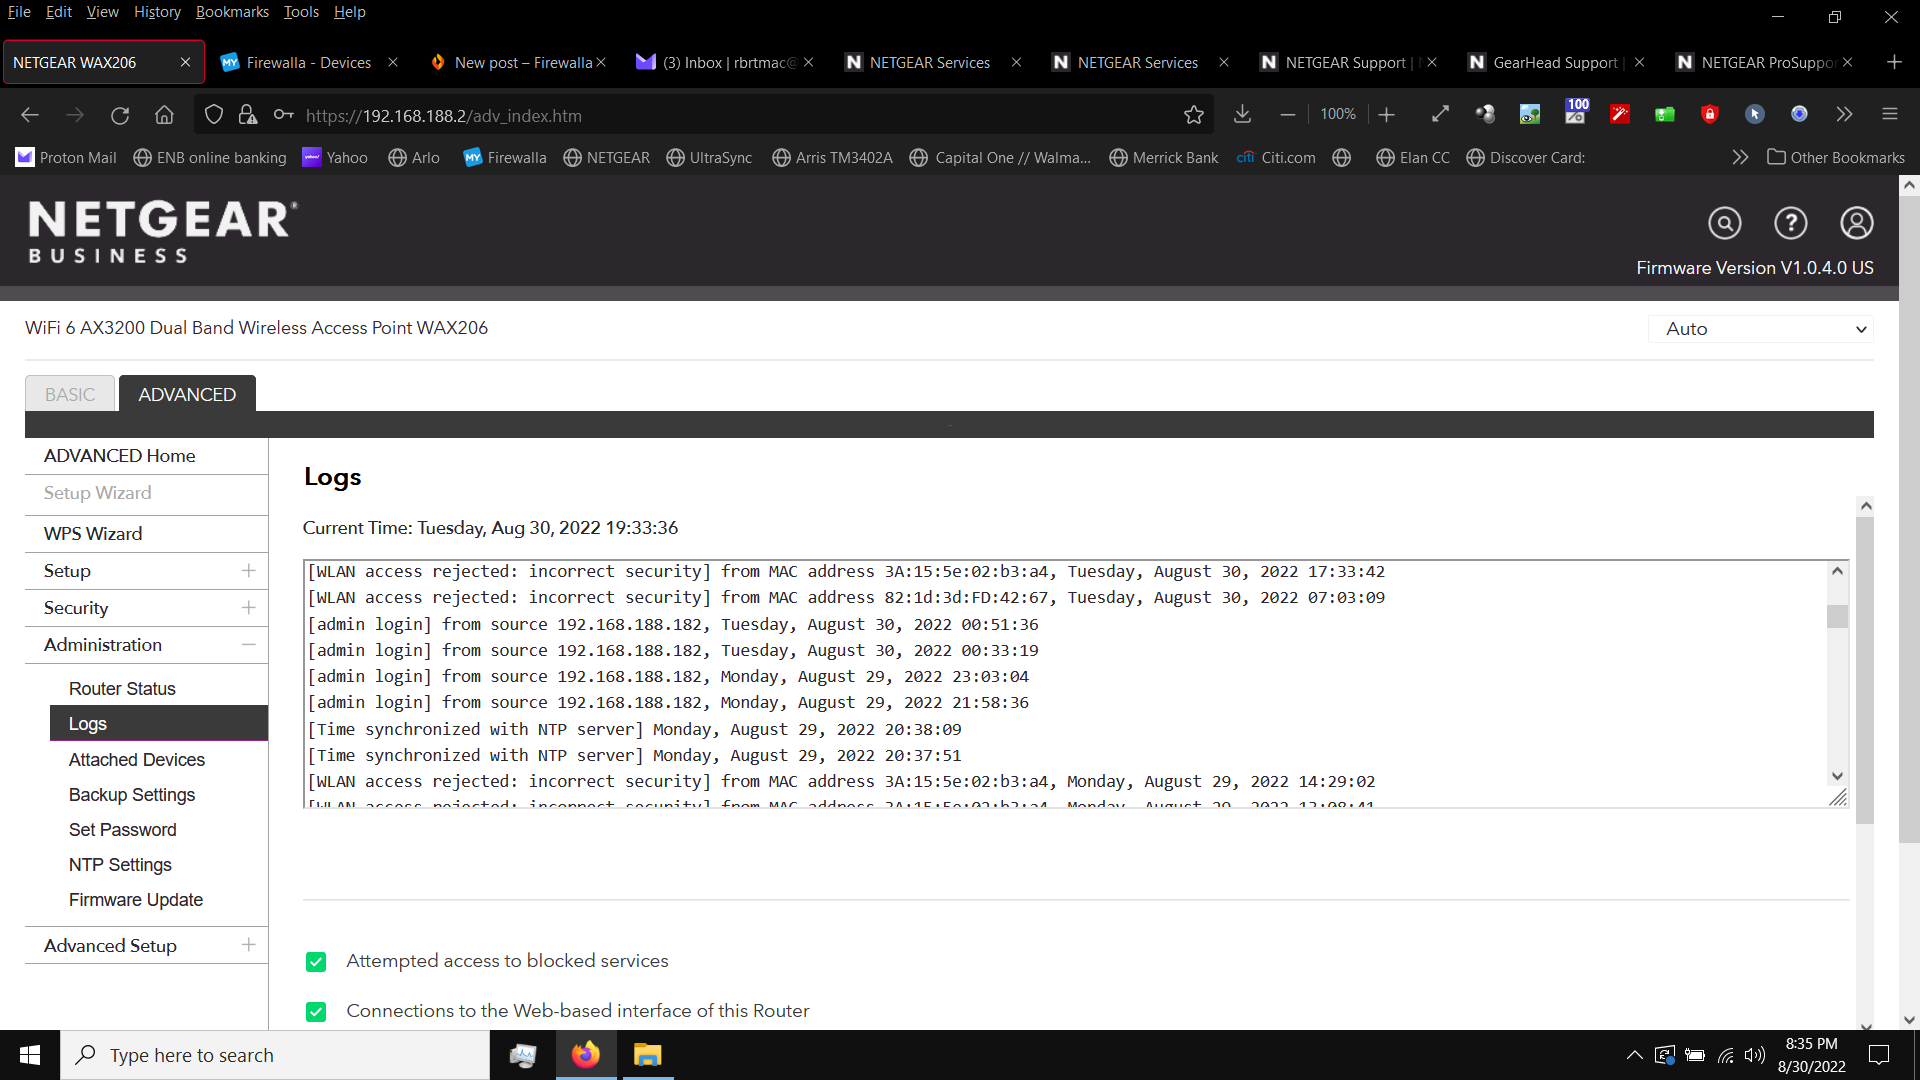Image resolution: width=1920 pixels, height=1080 pixels.
Task: Click the user account profile icon
Action: 1856,223
